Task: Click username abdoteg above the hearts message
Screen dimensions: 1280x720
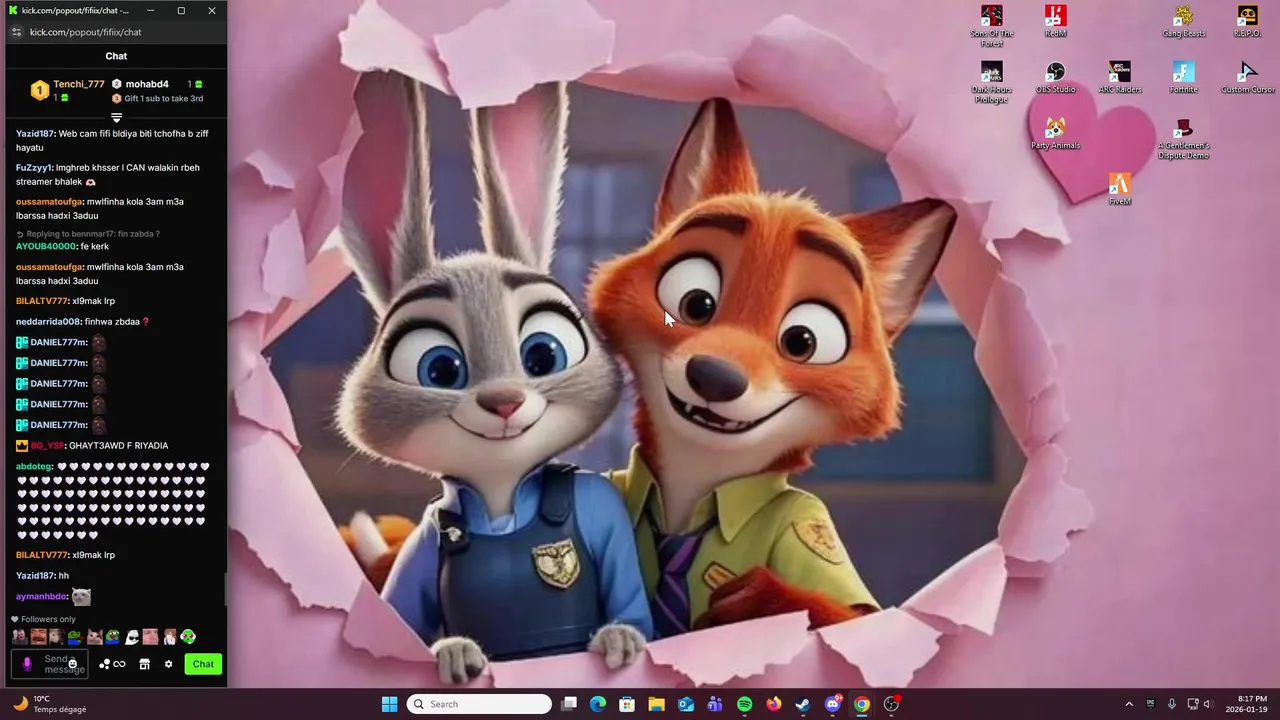Action: pyautogui.click(x=34, y=466)
